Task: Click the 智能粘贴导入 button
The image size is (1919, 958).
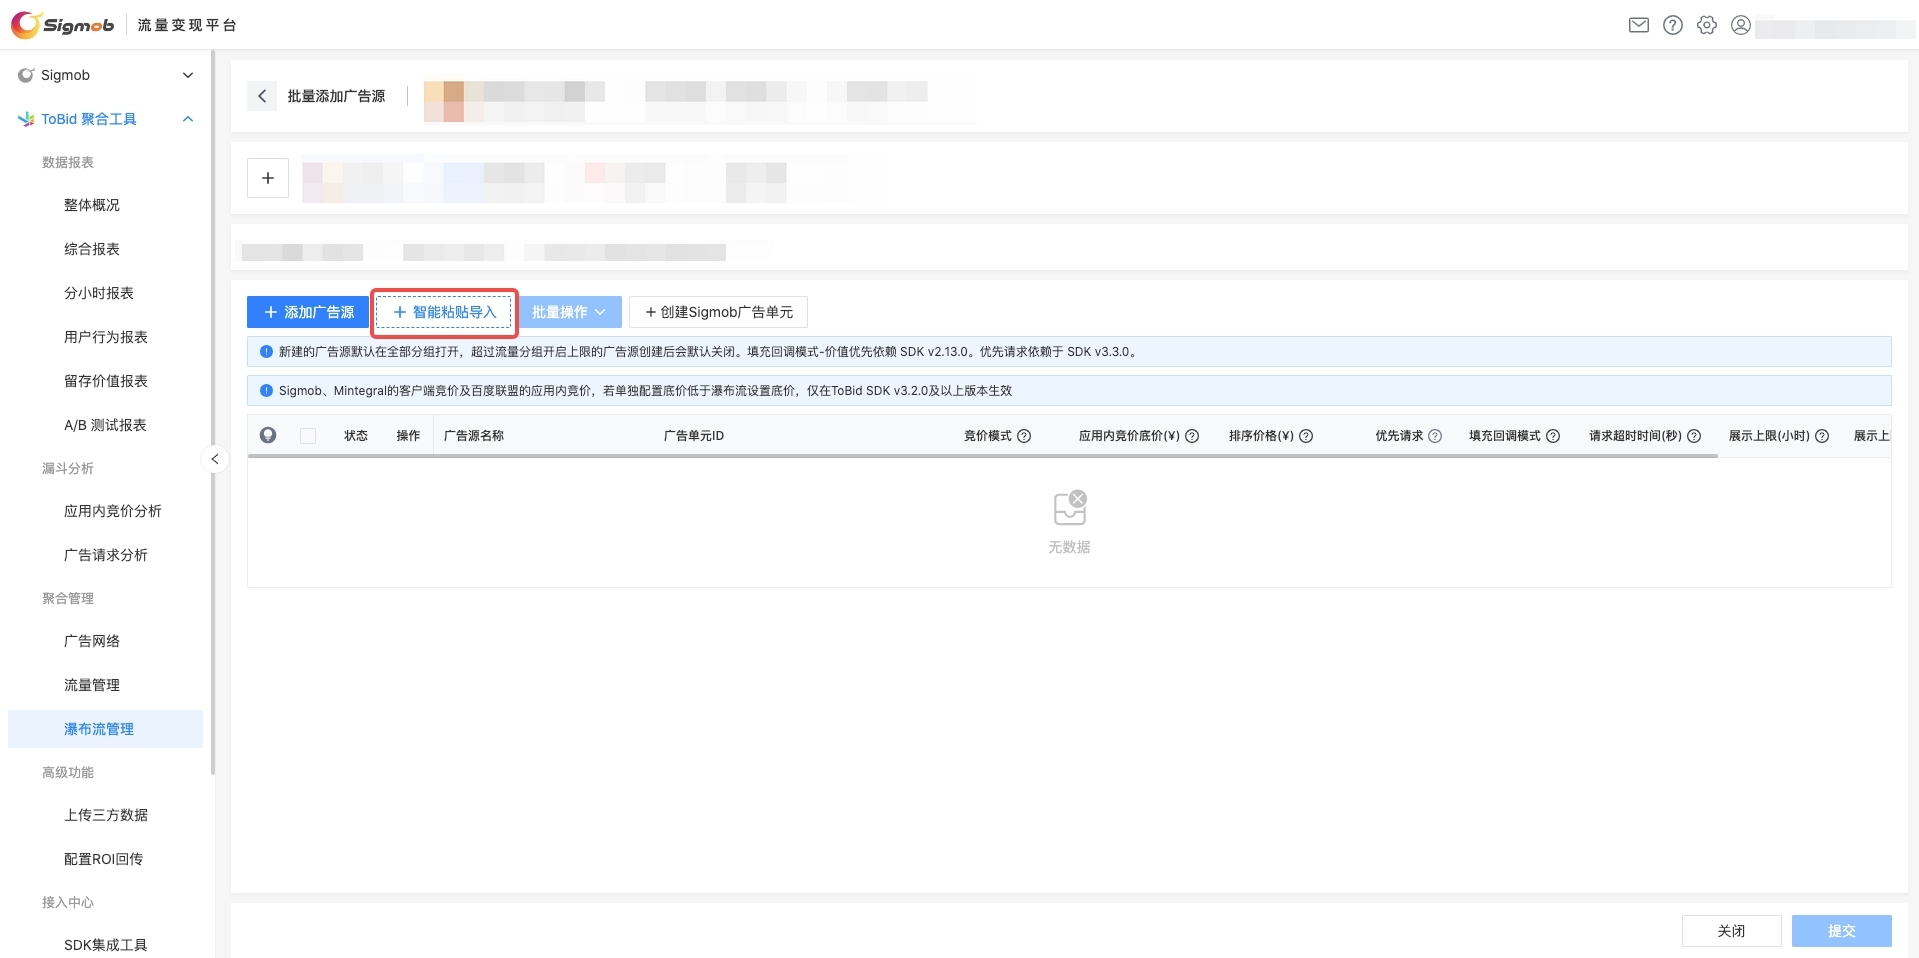Action: coord(444,312)
